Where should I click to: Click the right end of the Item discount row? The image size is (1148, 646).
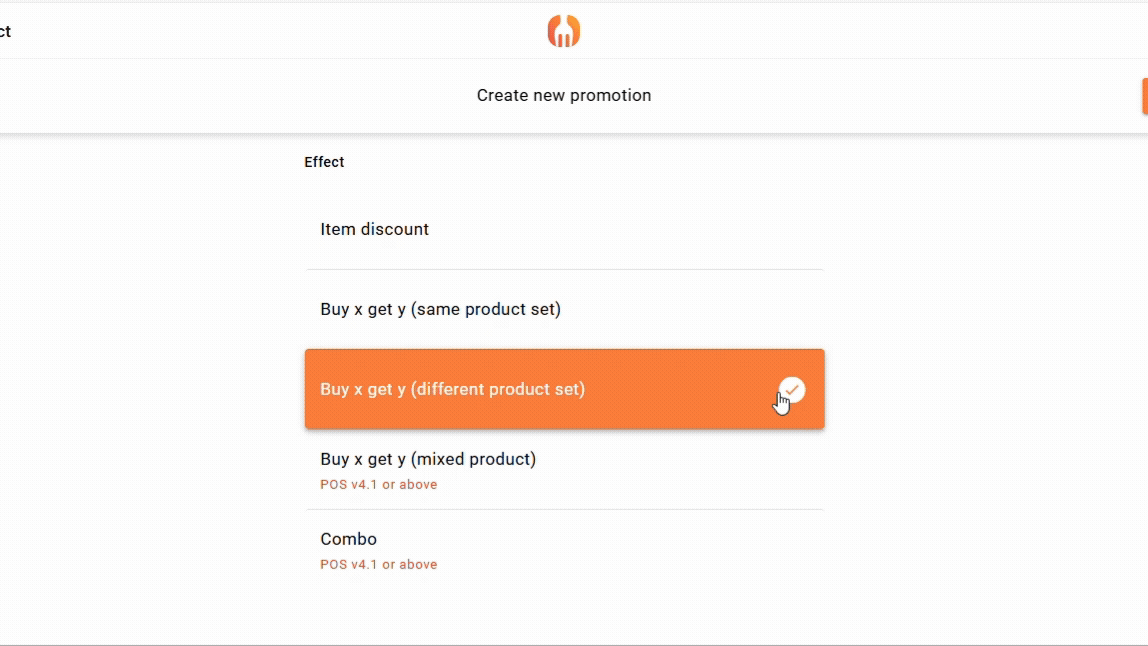click(x=792, y=229)
